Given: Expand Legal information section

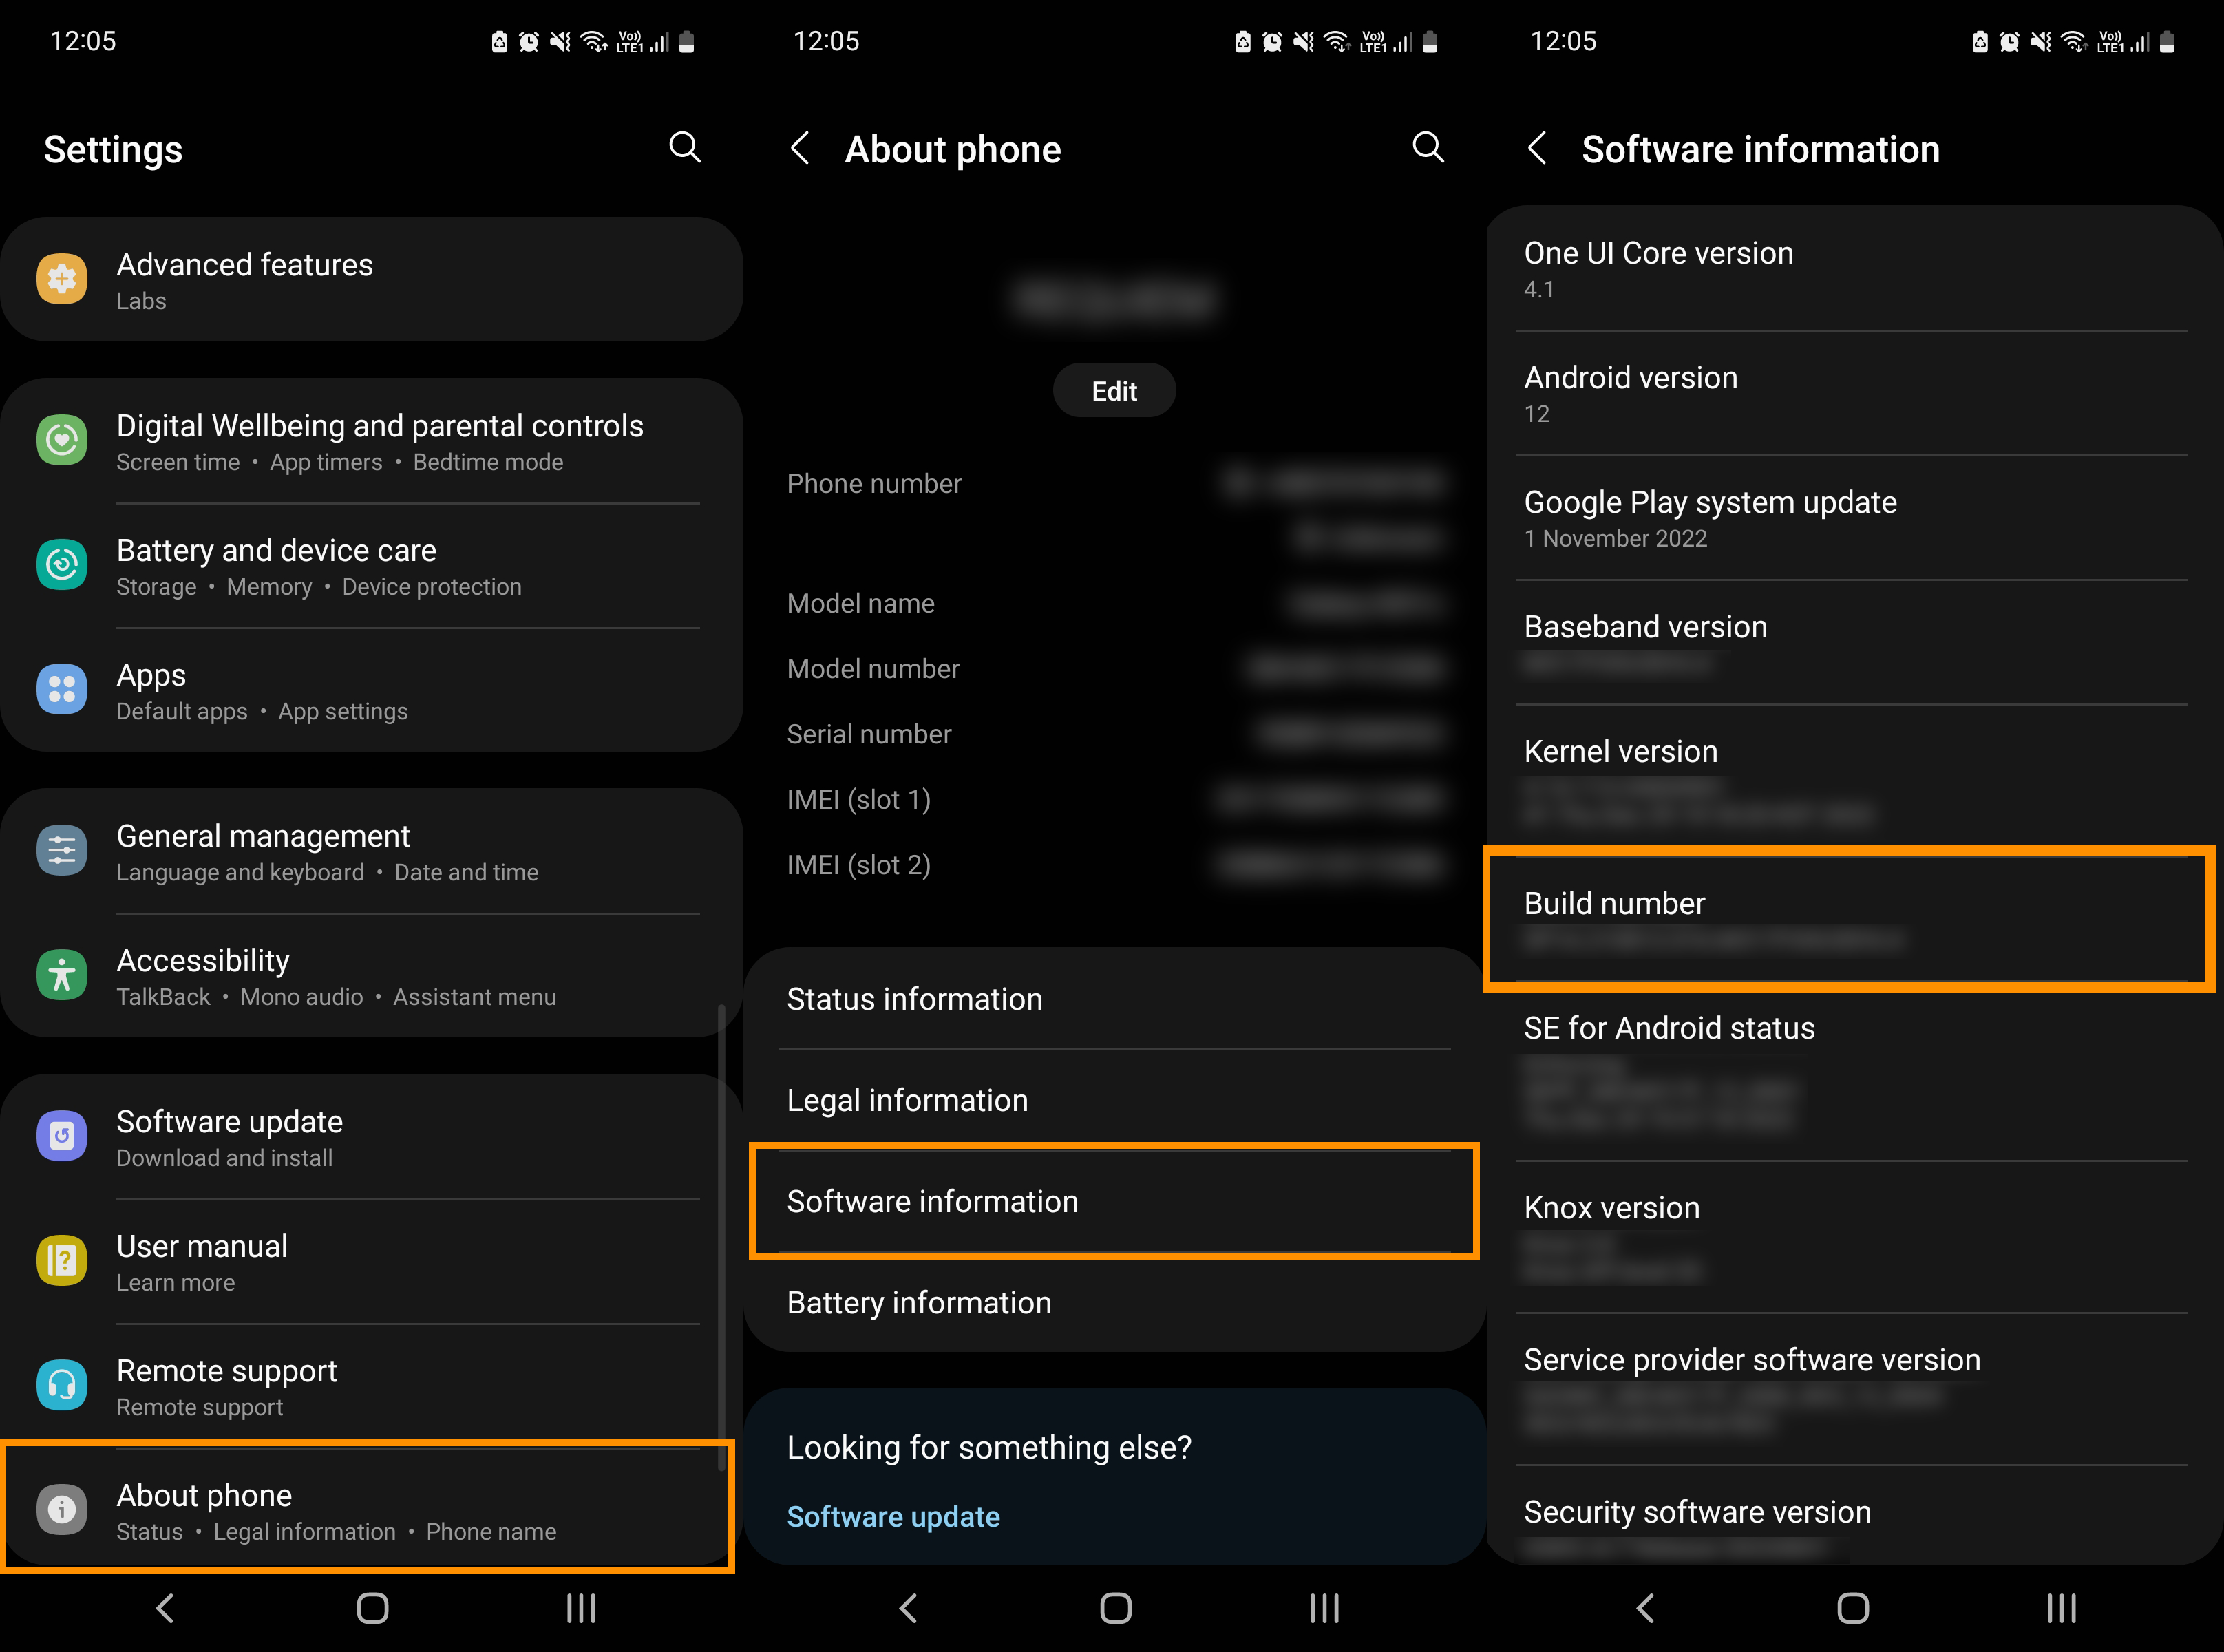Looking at the screenshot, I should pyautogui.click(x=1112, y=1099).
